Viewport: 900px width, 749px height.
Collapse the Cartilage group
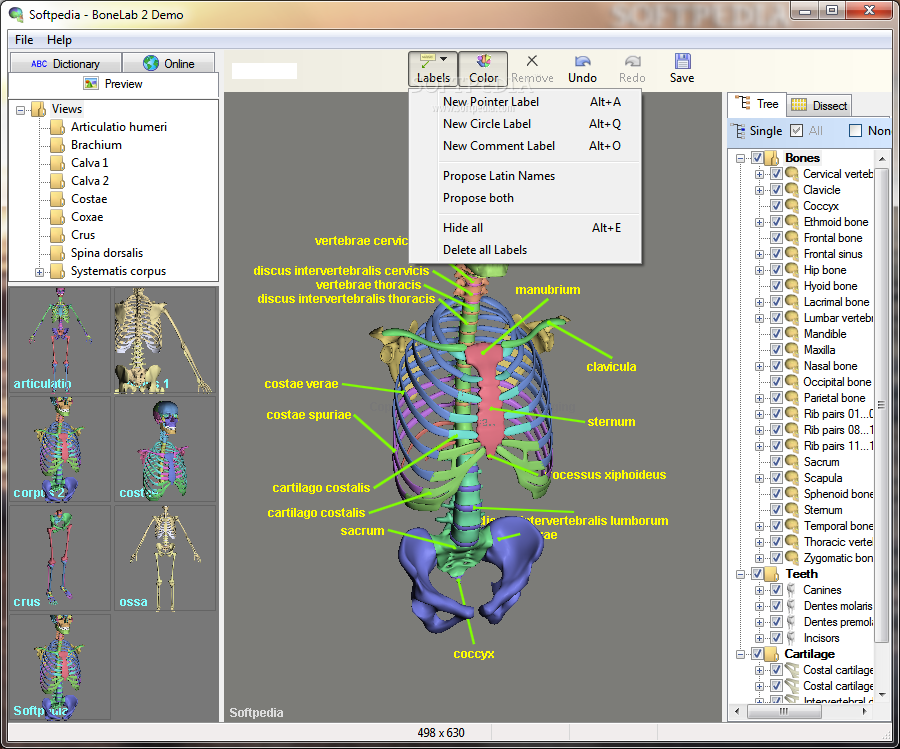coord(740,654)
